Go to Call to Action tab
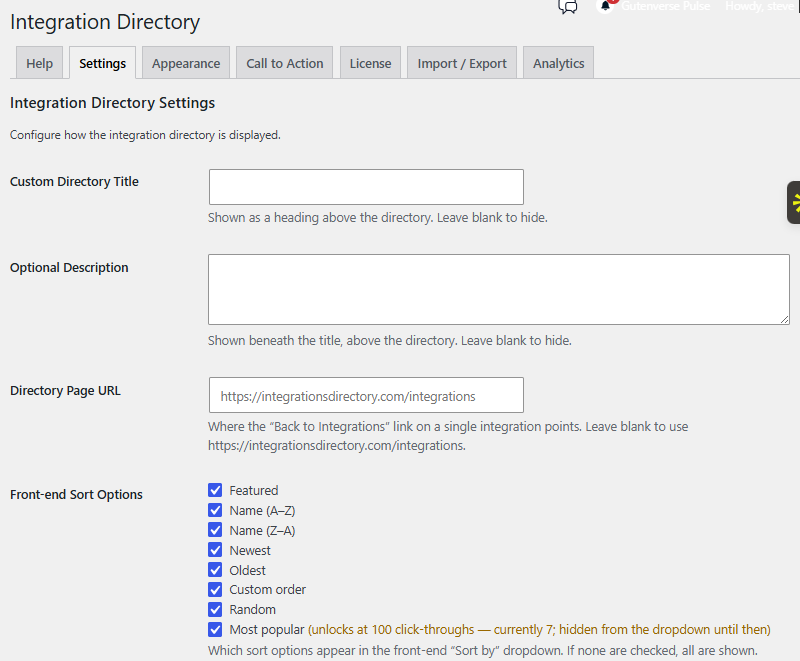Screen dimensions: 800x661 285,63
